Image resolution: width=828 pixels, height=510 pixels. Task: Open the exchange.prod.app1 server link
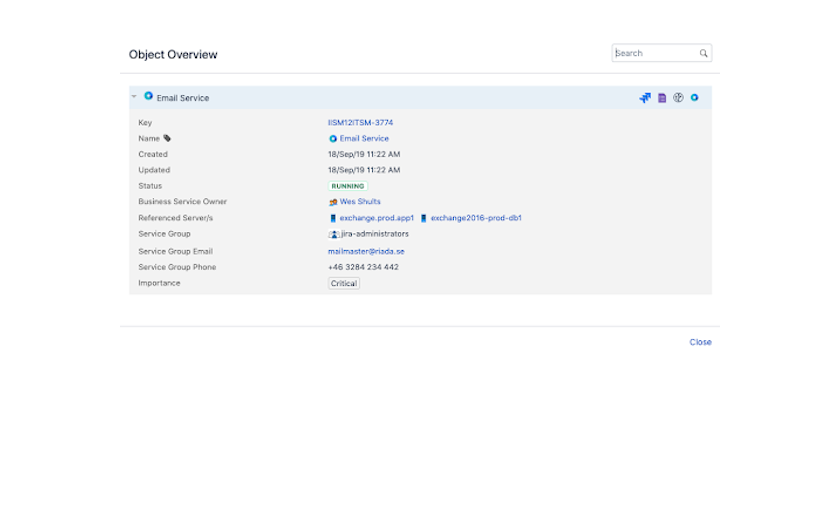click(376, 218)
